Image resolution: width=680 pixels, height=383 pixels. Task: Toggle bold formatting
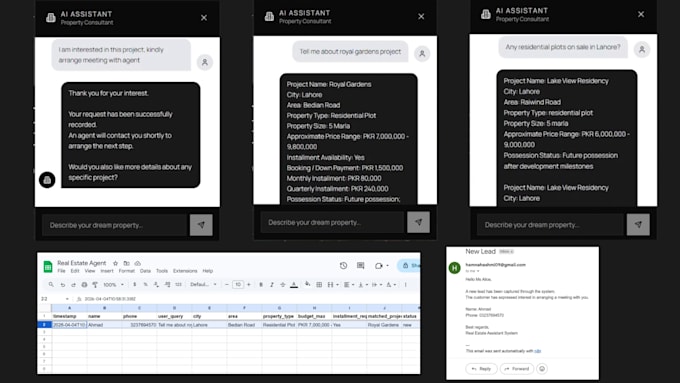click(x=261, y=285)
